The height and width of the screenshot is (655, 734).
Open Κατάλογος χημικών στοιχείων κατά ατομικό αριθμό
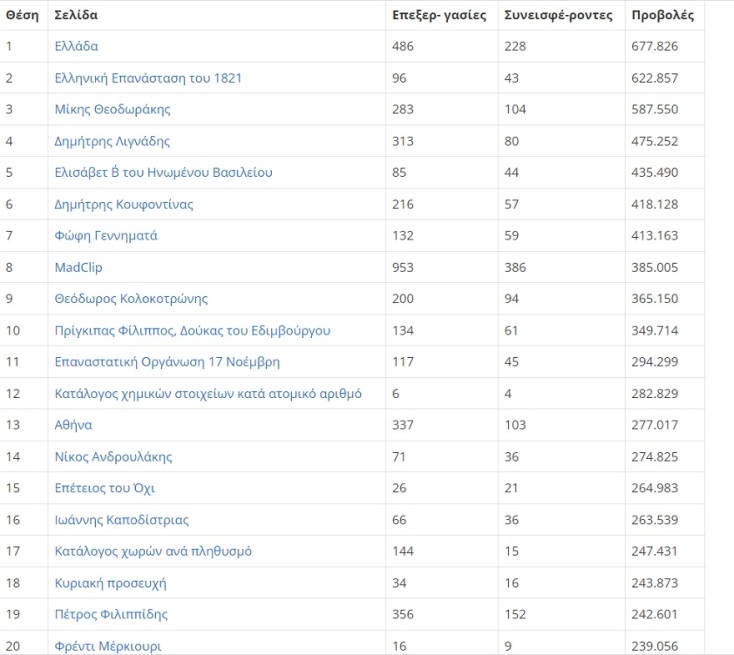[208, 394]
